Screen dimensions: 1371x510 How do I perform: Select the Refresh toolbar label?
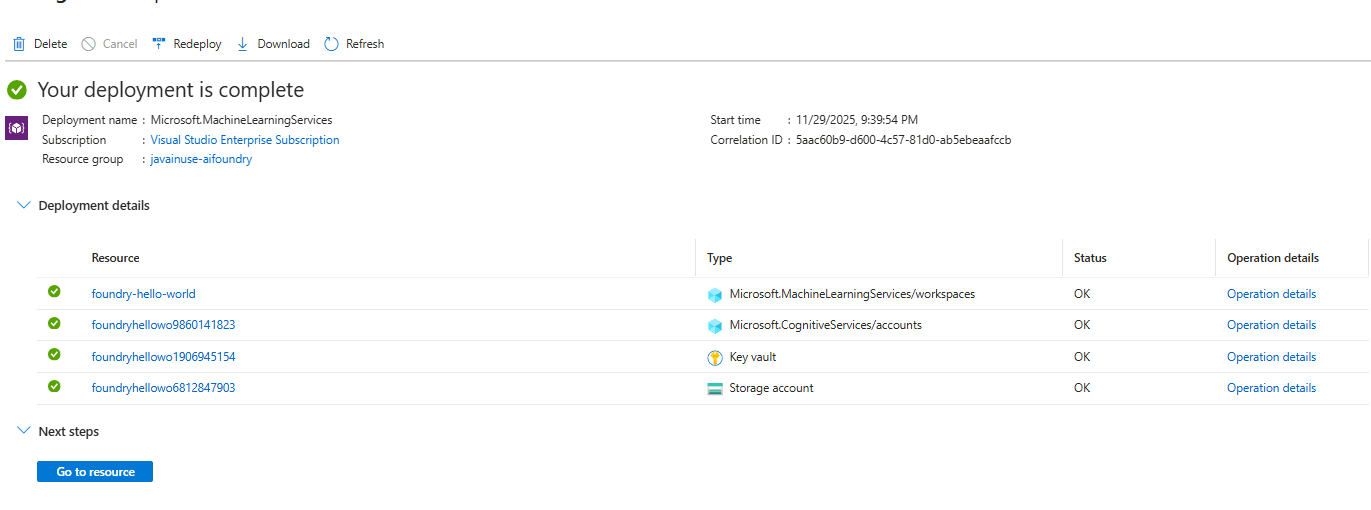pos(365,44)
